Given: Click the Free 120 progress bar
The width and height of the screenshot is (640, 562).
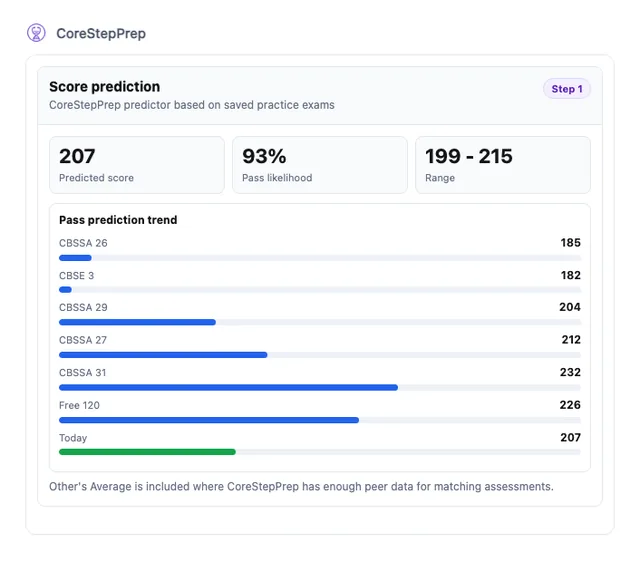Looking at the screenshot, I should (x=320, y=420).
